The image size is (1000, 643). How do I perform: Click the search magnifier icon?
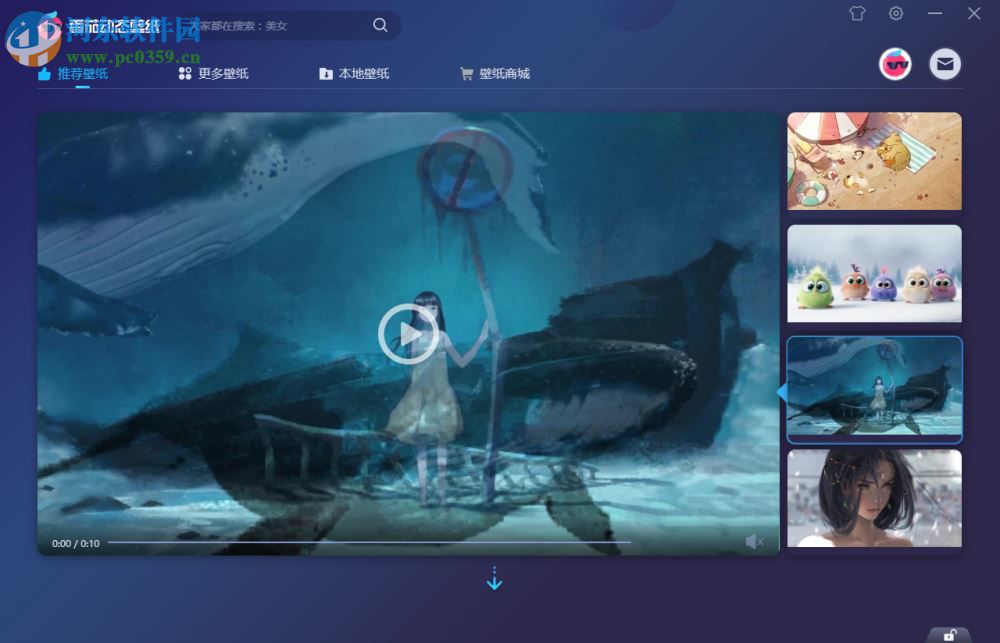pos(380,25)
